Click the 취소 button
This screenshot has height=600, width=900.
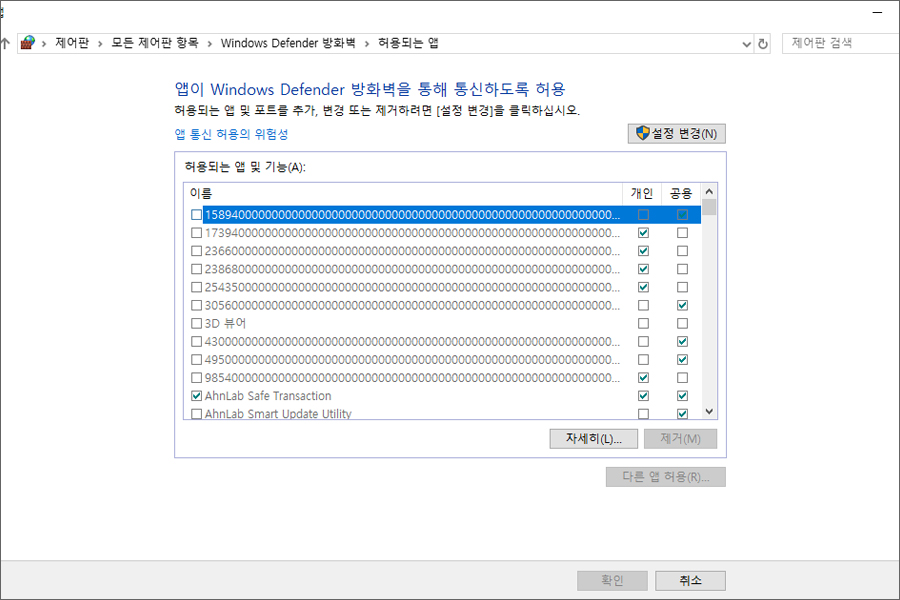click(690, 580)
